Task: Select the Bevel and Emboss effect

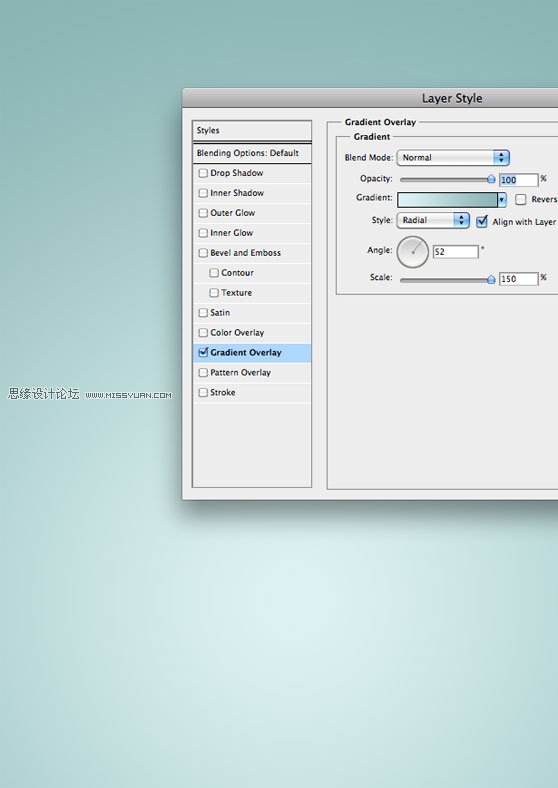Action: click(x=252, y=253)
